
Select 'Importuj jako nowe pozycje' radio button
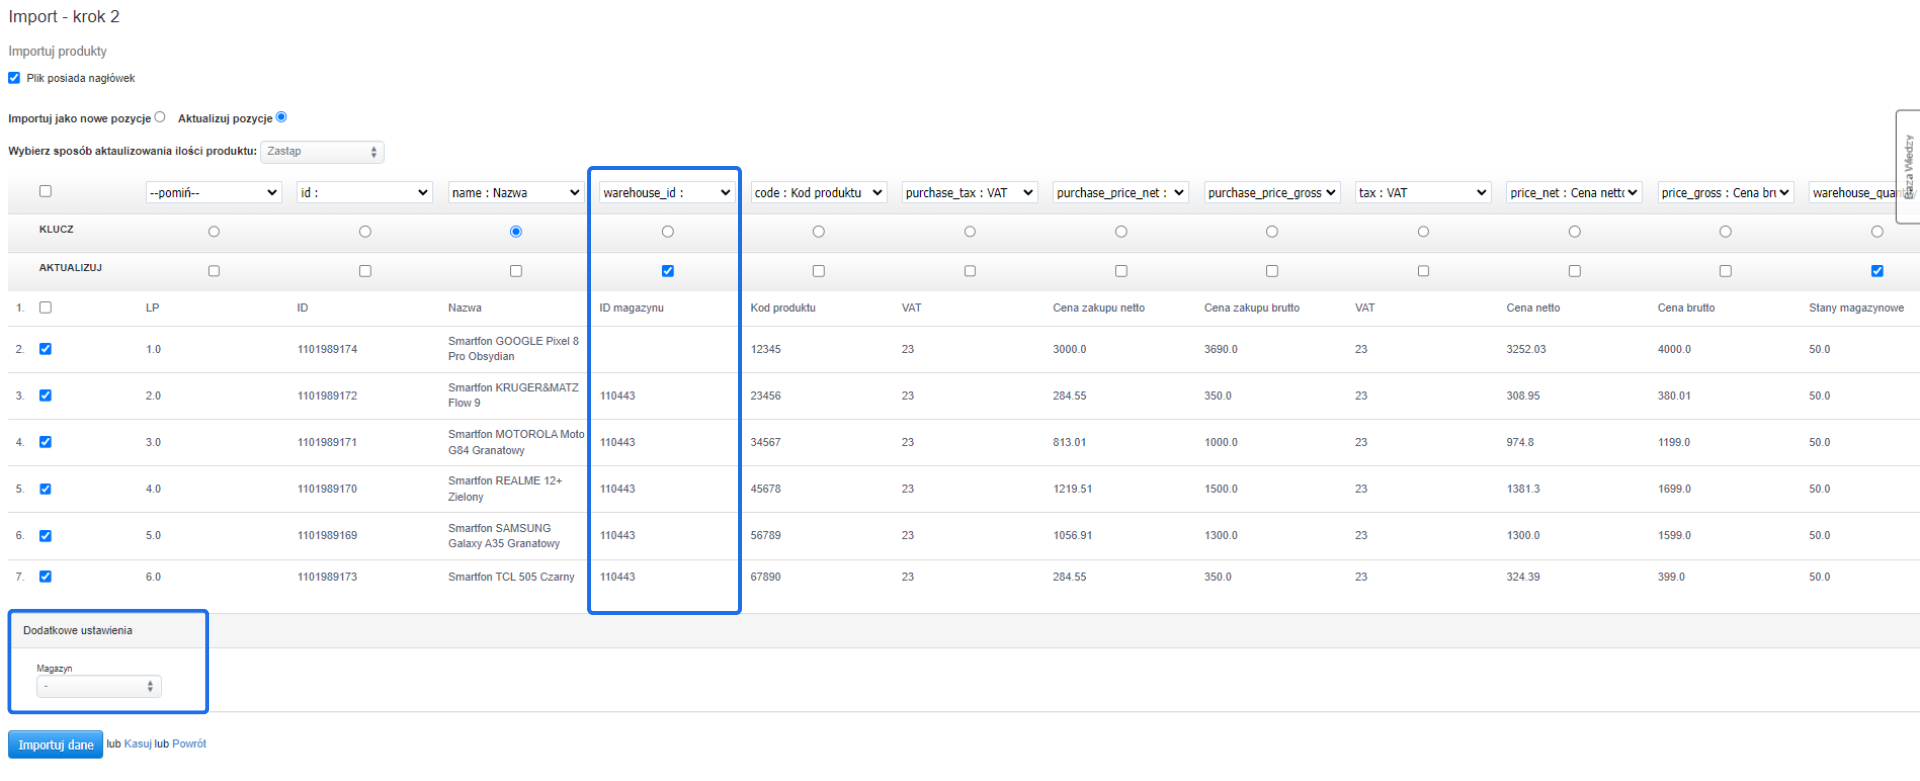tap(160, 117)
